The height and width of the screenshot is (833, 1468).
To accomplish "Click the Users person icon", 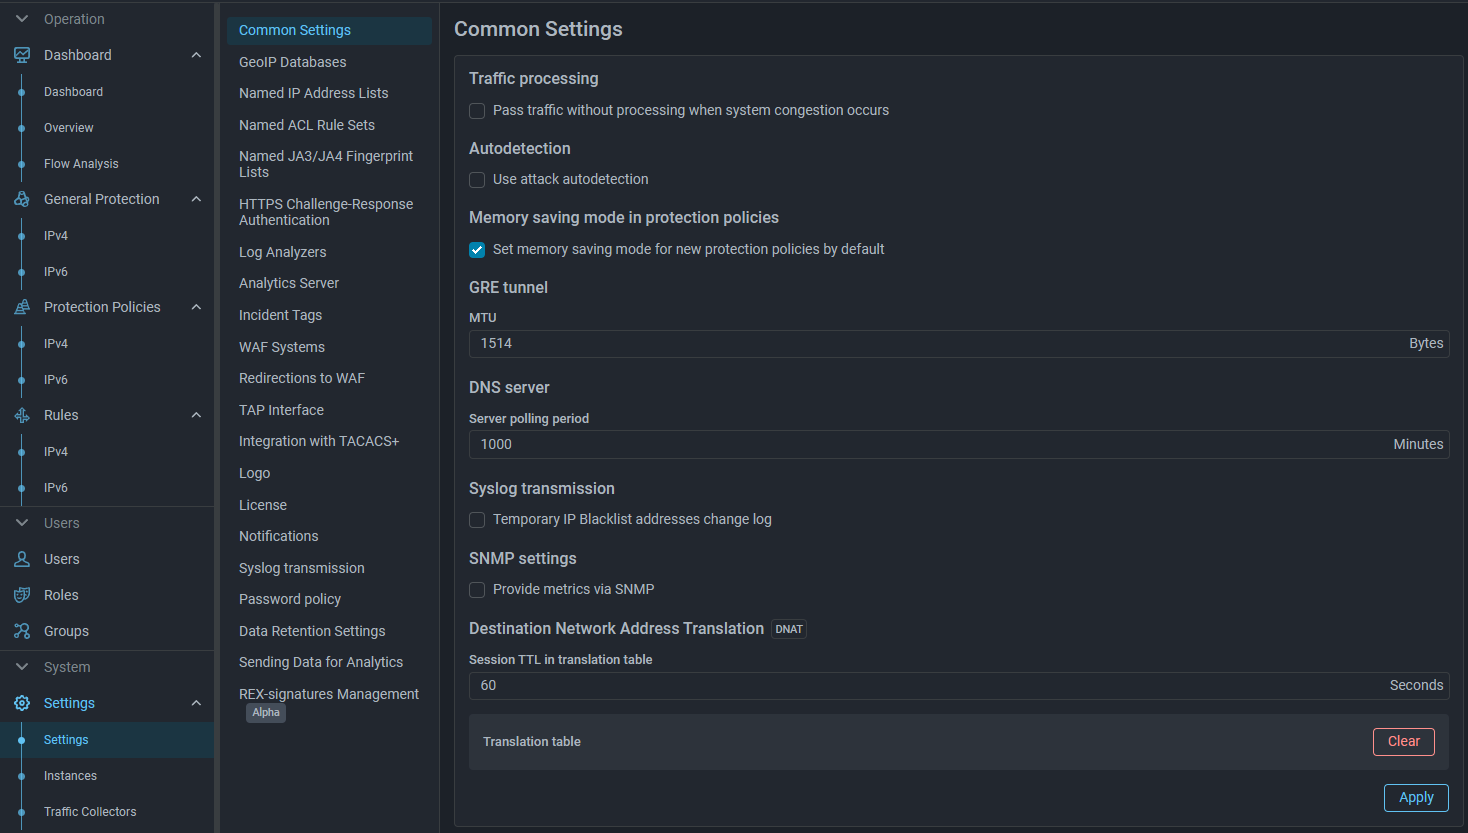I will [x=22, y=559].
